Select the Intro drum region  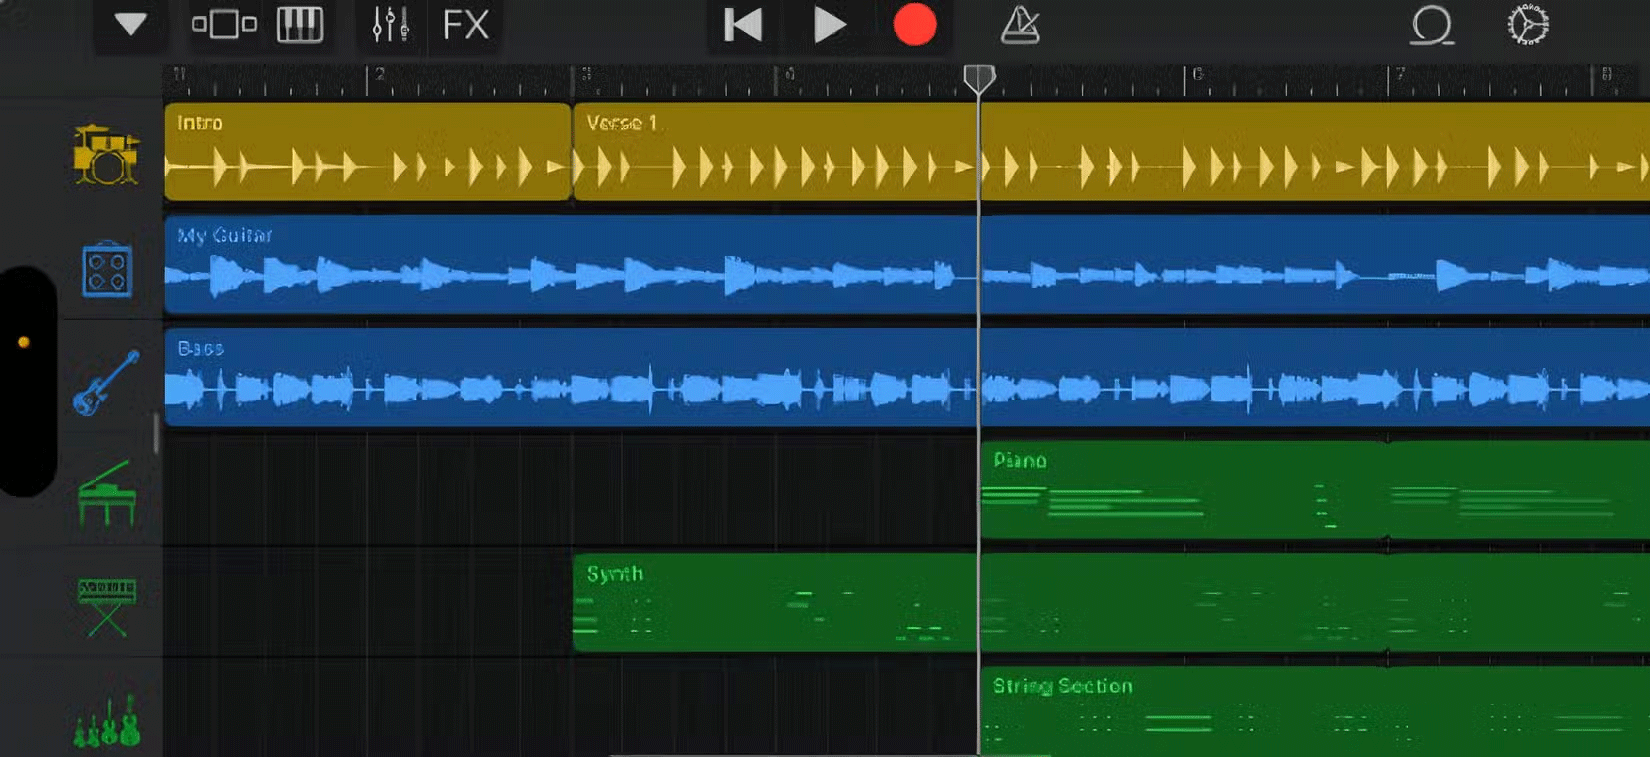coord(367,152)
